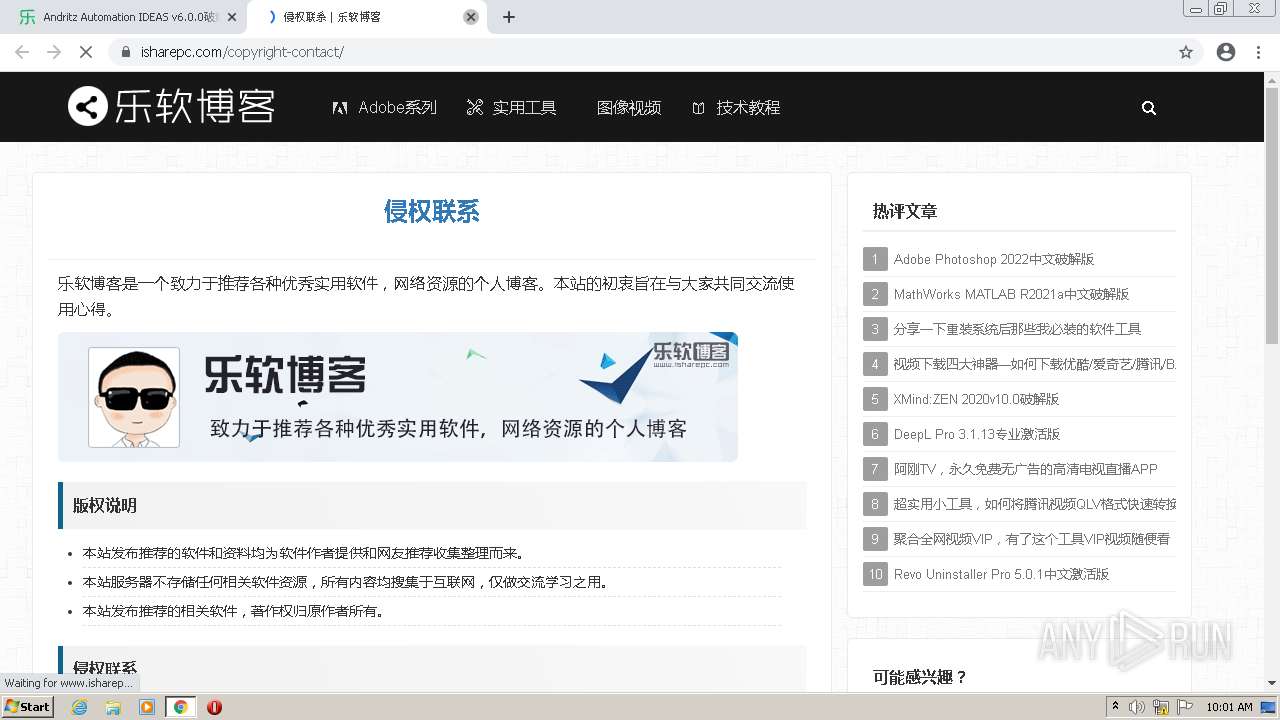The height and width of the screenshot is (720, 1280).
Task: Click the page scrollbar up arrow
Action: tap(1272, 79)
